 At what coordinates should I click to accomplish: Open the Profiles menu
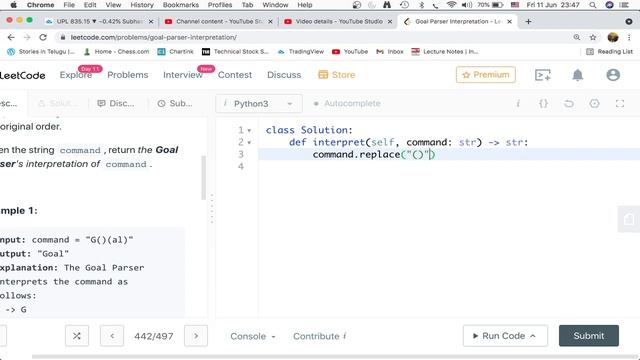pos(220,5)
